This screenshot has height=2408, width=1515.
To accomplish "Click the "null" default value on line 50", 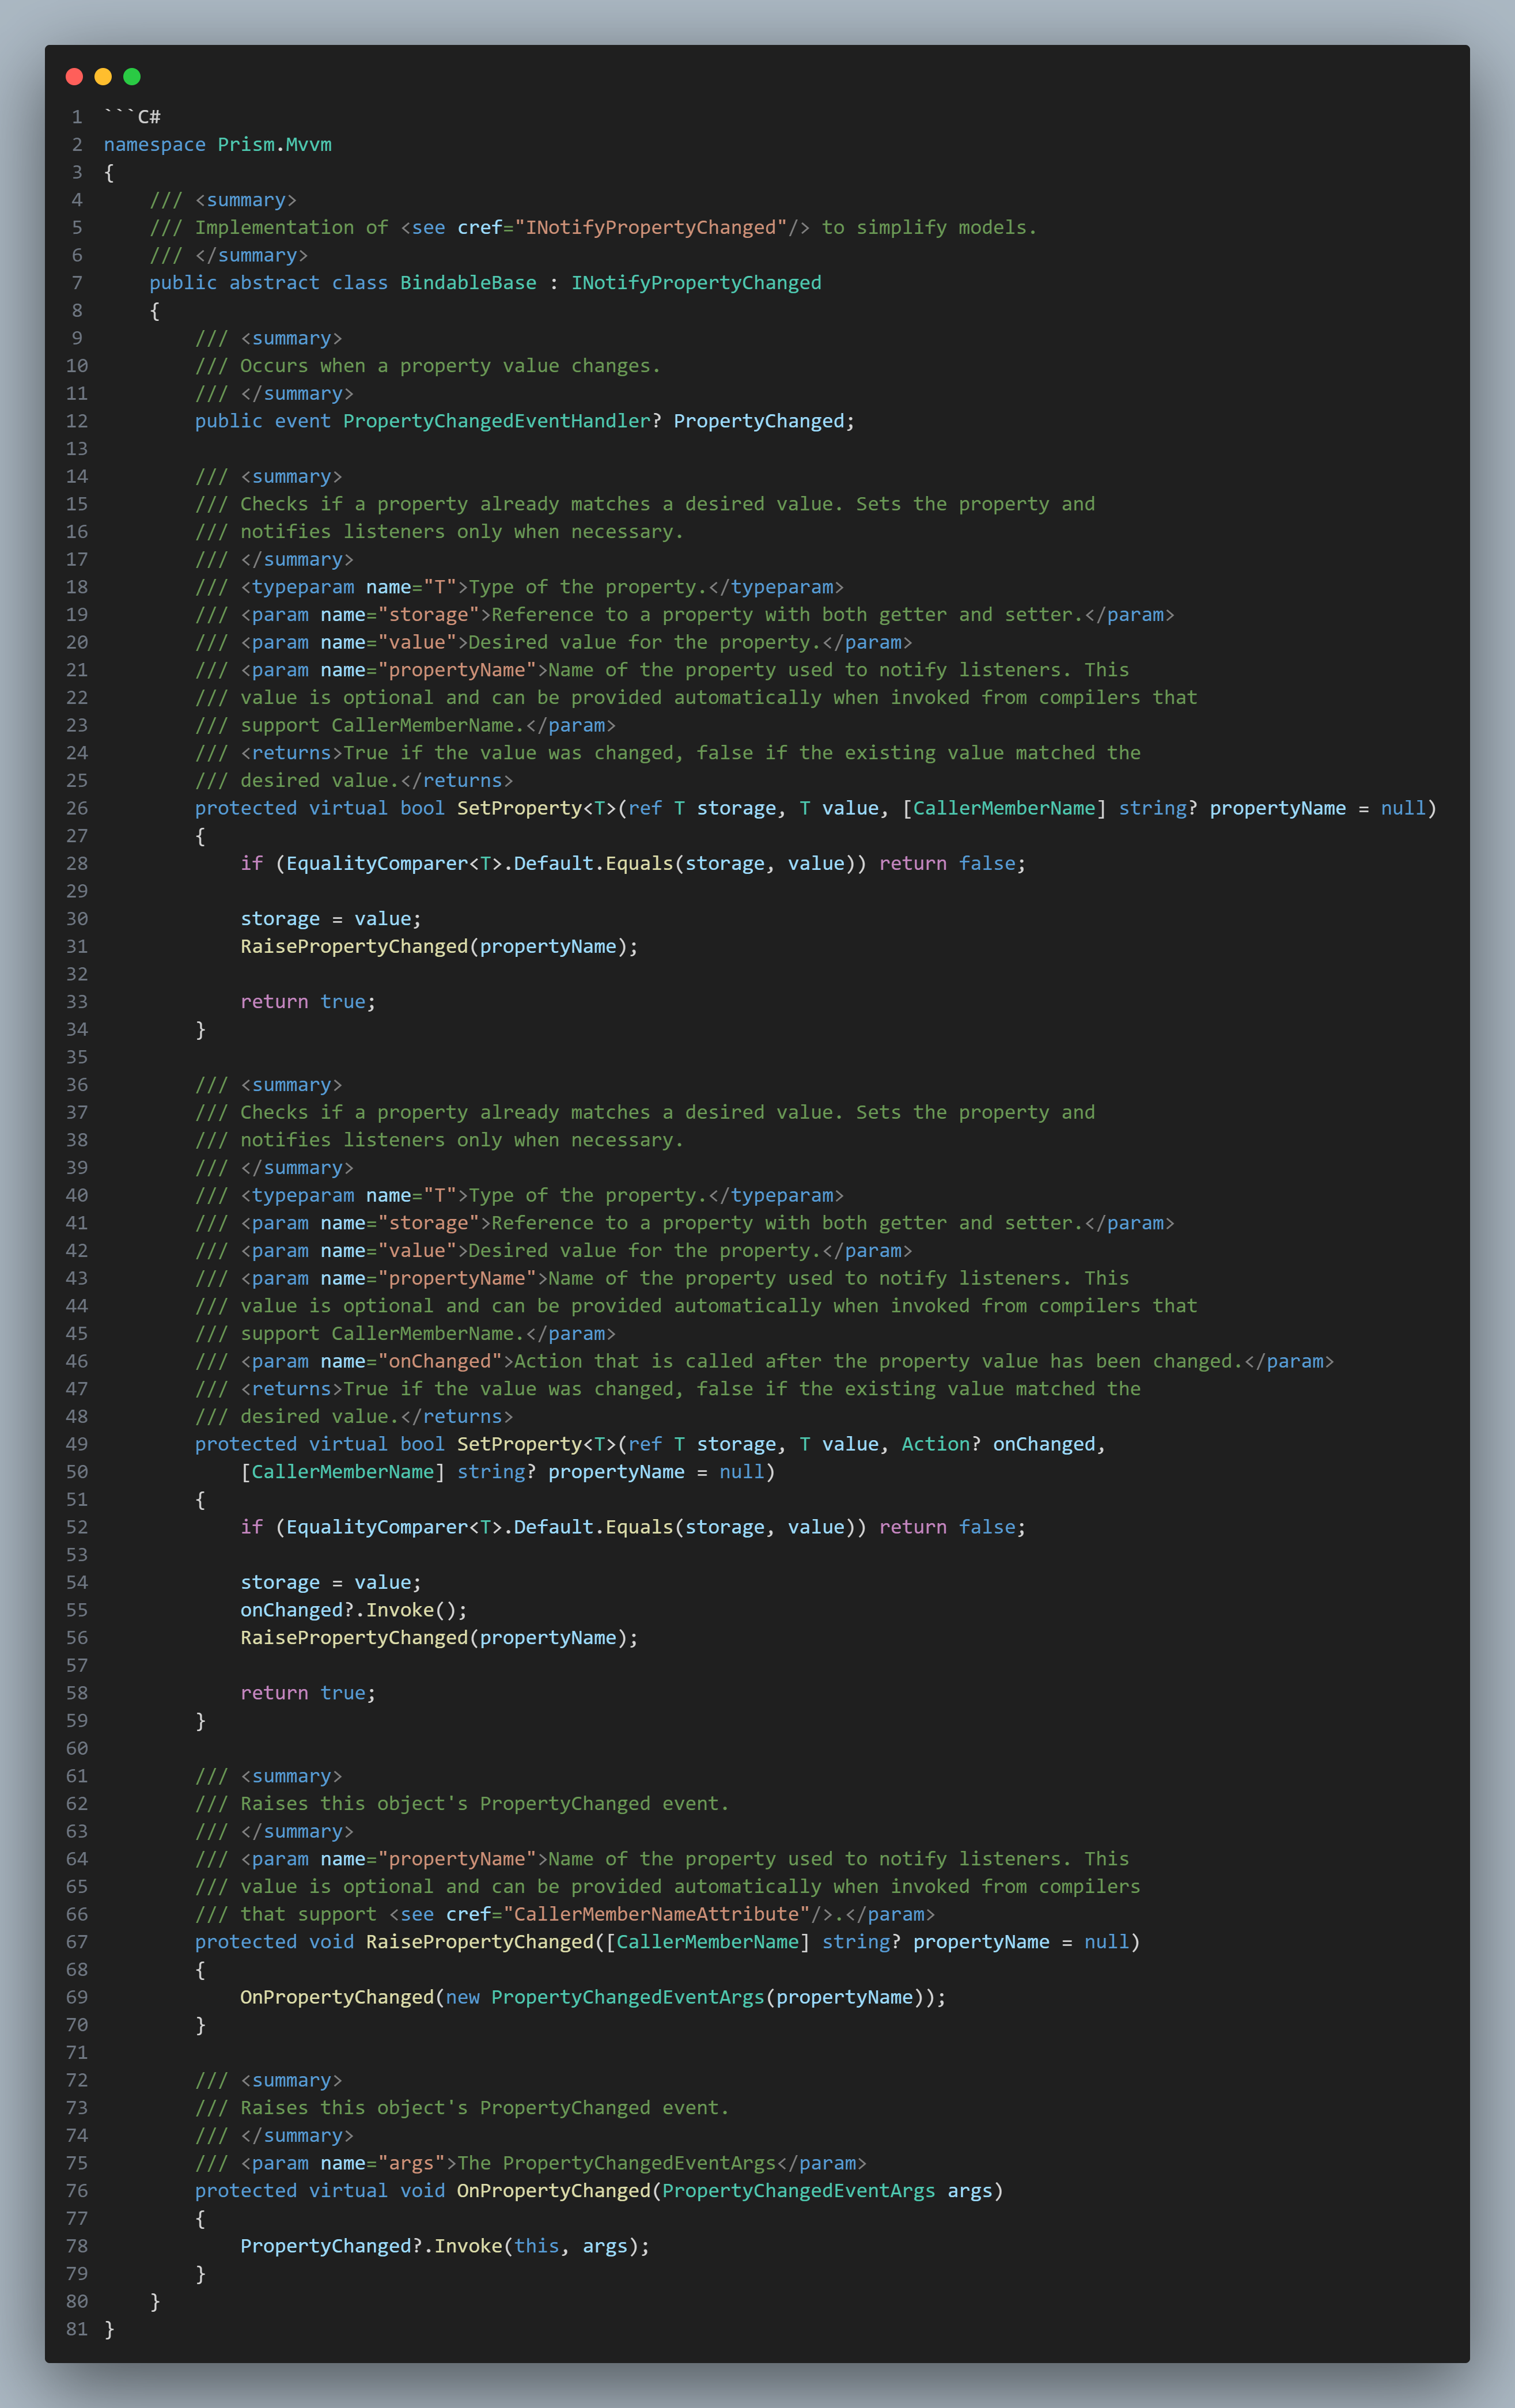I will point(741,1472).
